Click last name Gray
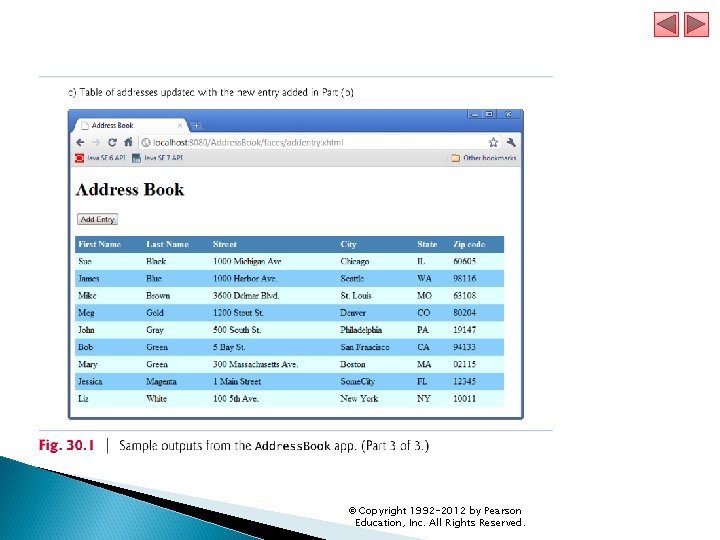720x540 pixels. [155, 330]
